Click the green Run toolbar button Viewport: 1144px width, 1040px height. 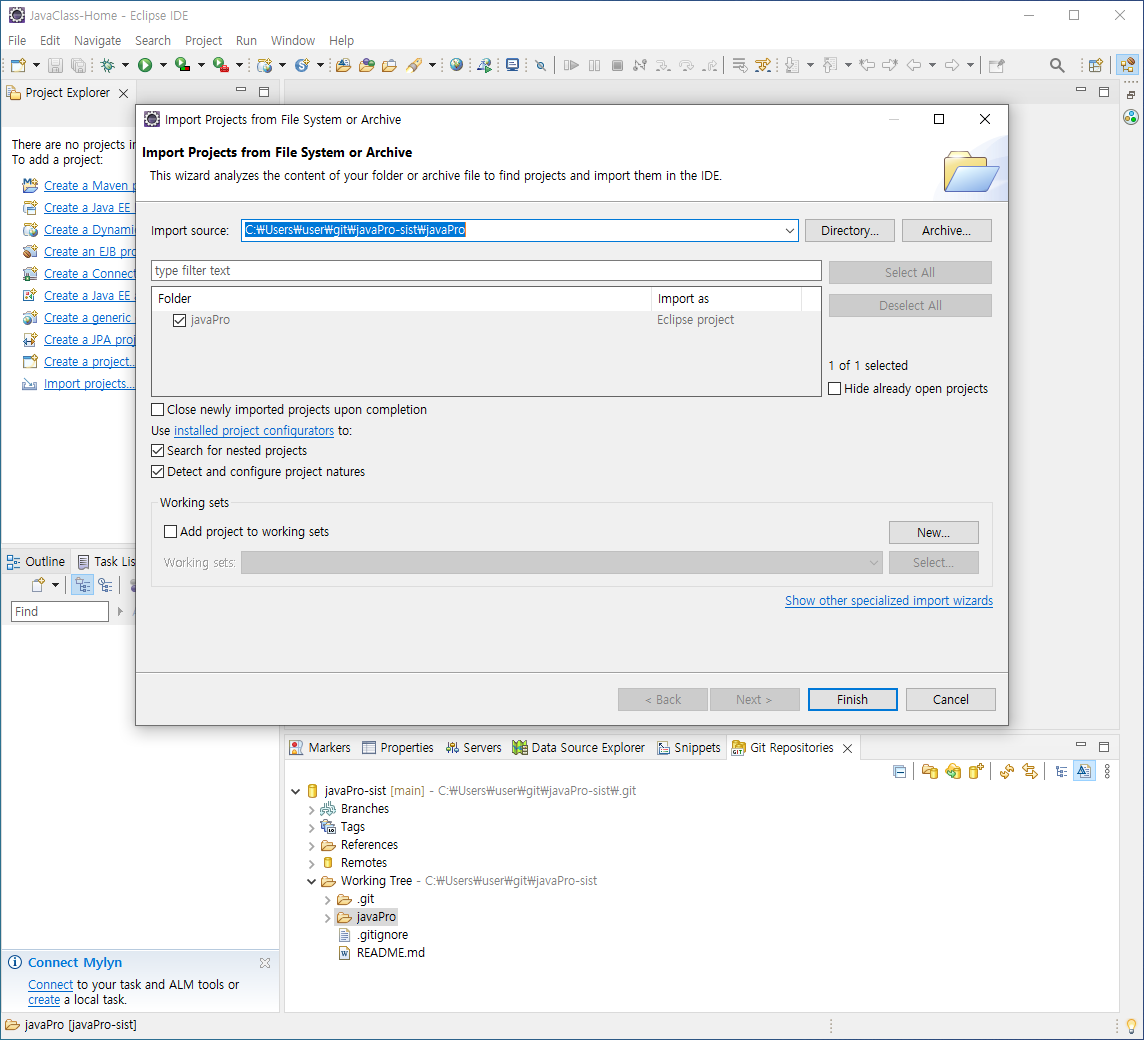pos(145,65)
